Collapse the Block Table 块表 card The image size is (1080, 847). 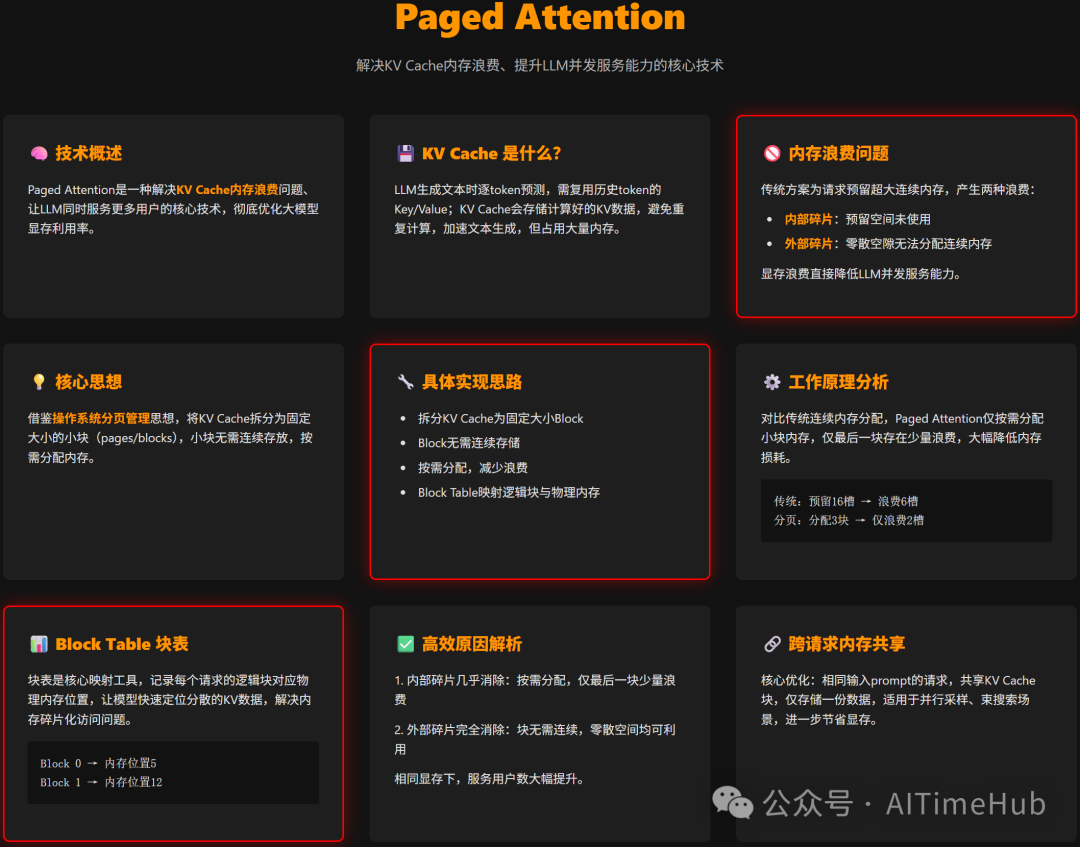(172, 722)
